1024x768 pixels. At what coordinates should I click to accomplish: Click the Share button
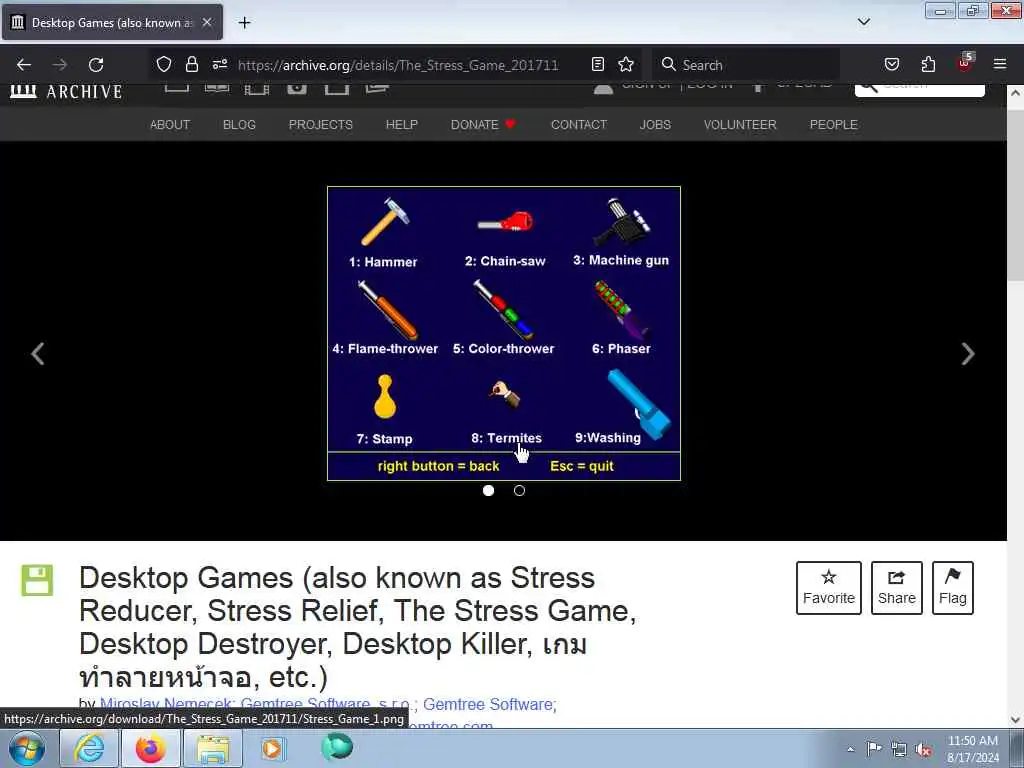click(x=897, y=588)
